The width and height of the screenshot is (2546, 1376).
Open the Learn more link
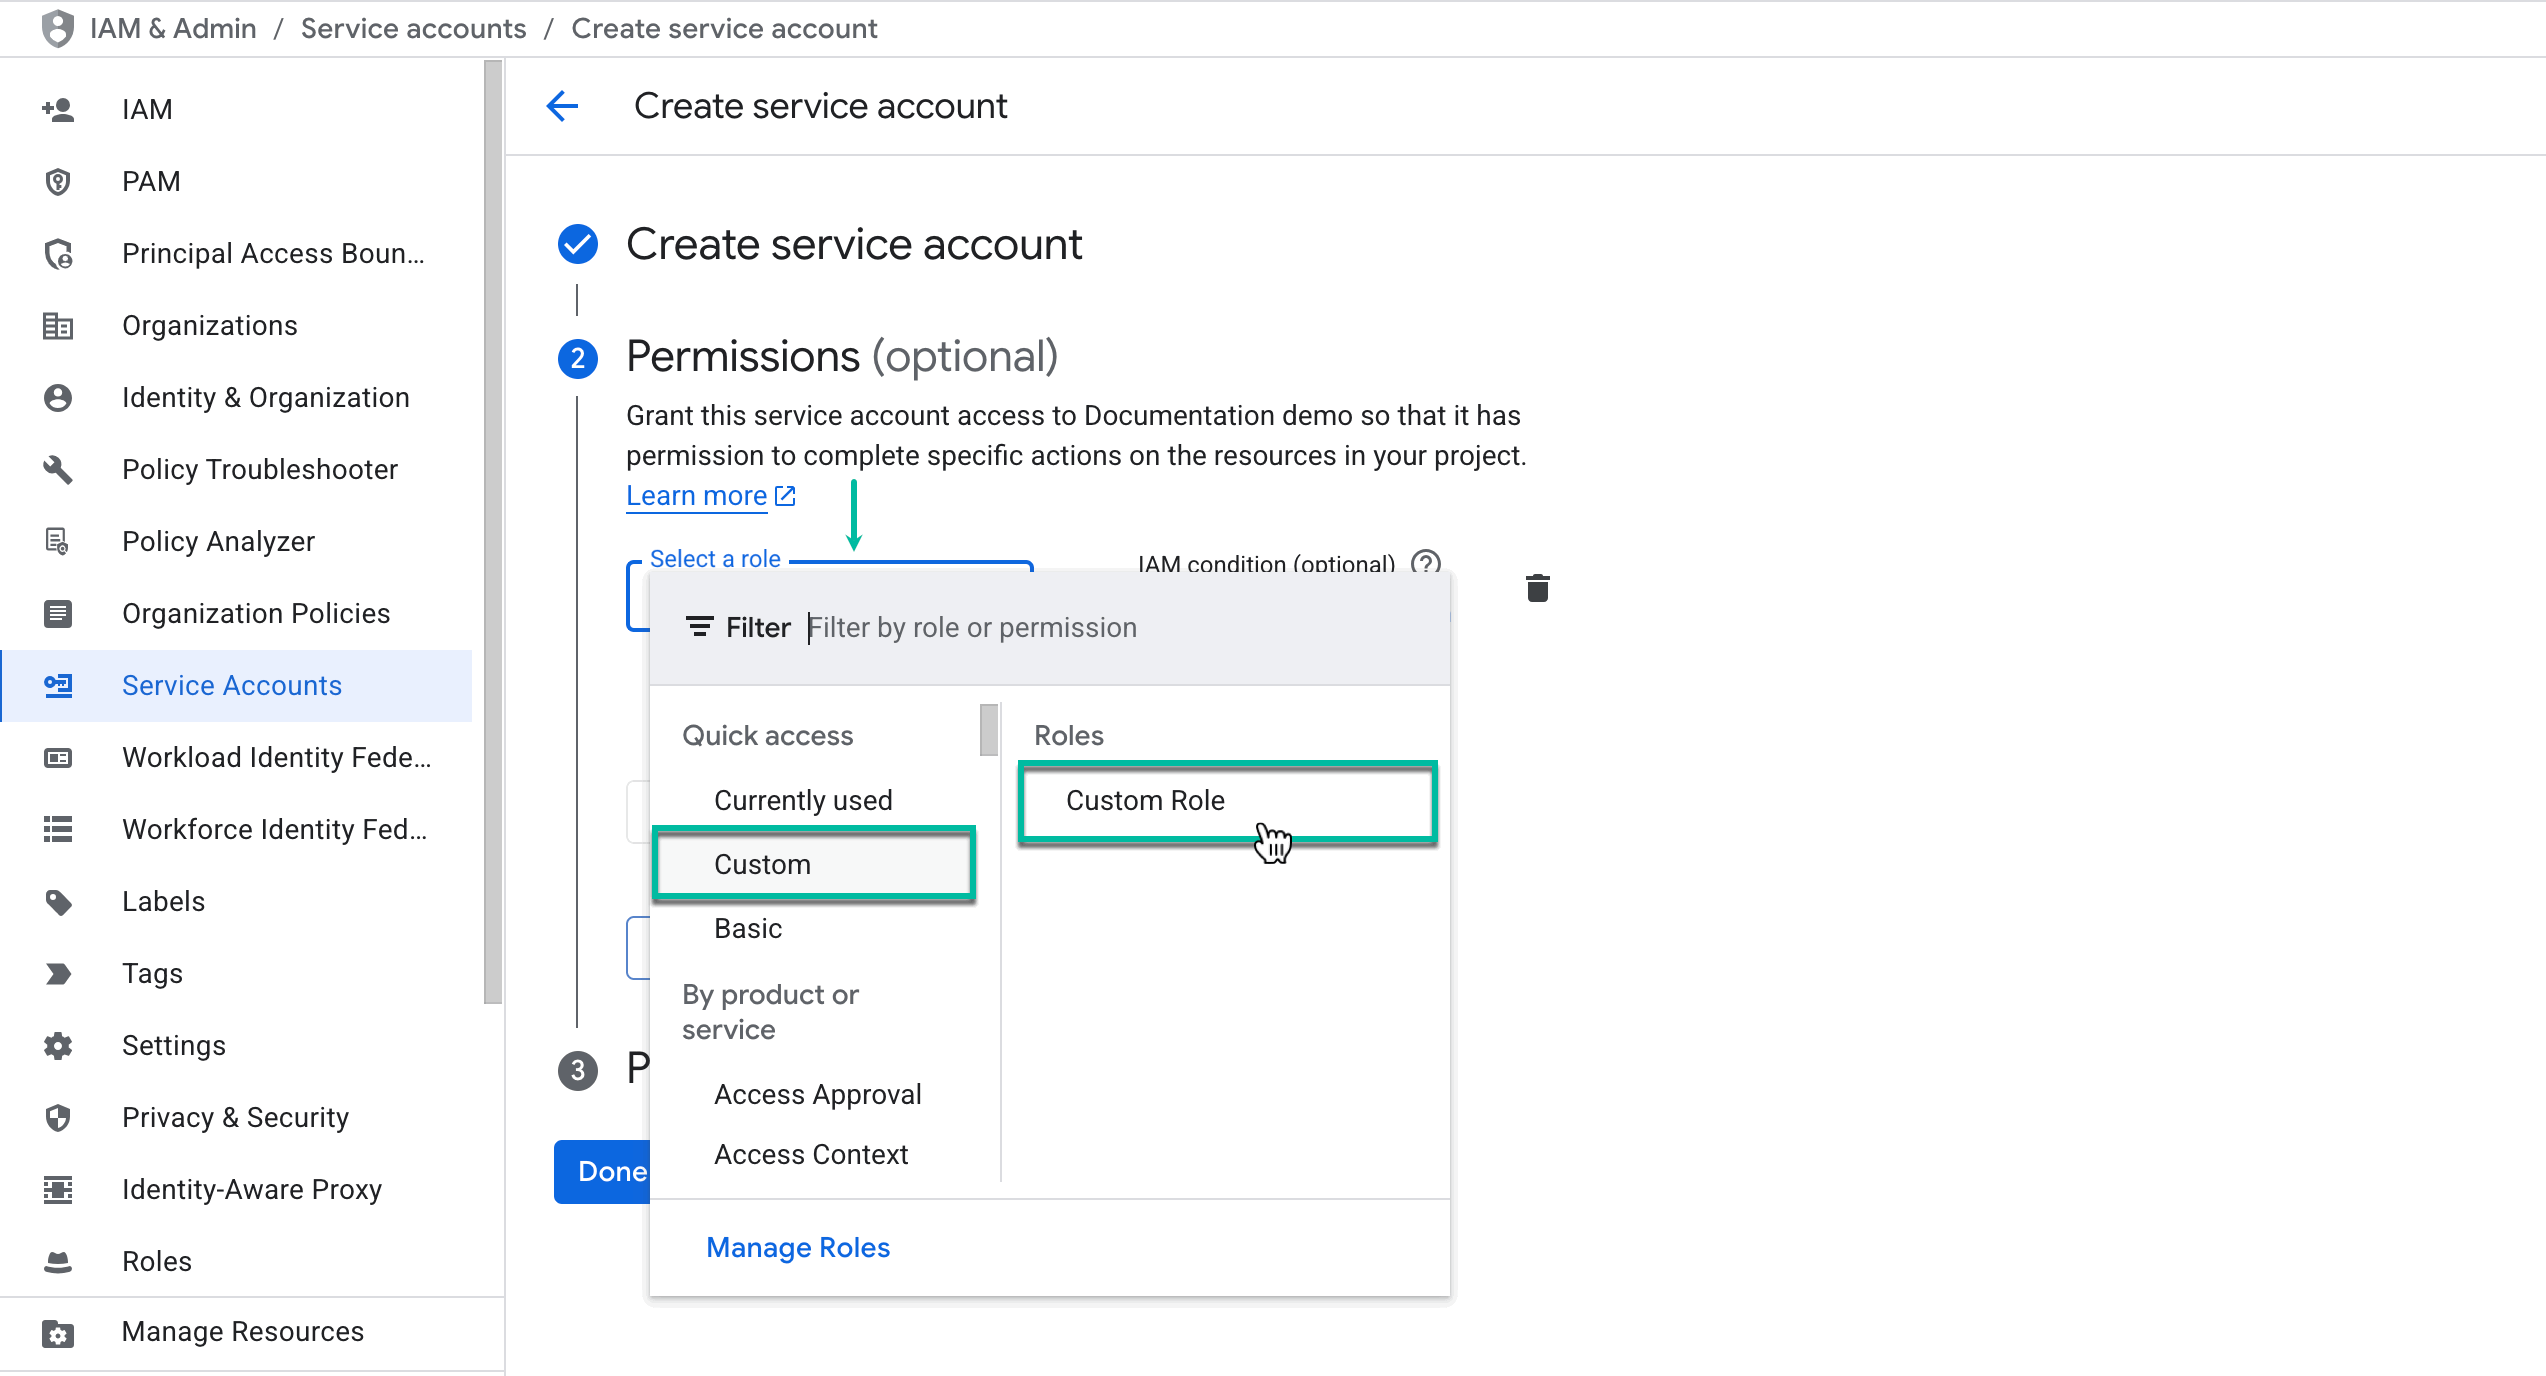point(697,495)
